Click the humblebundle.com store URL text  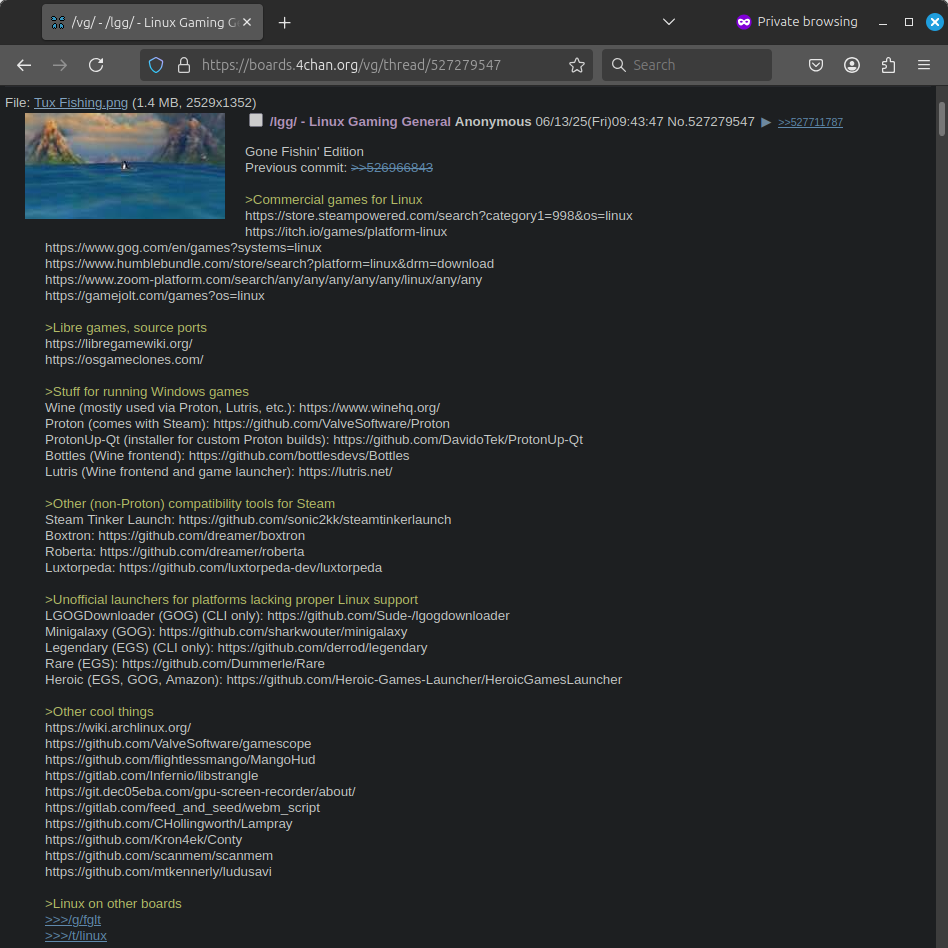tap(269, 264)
